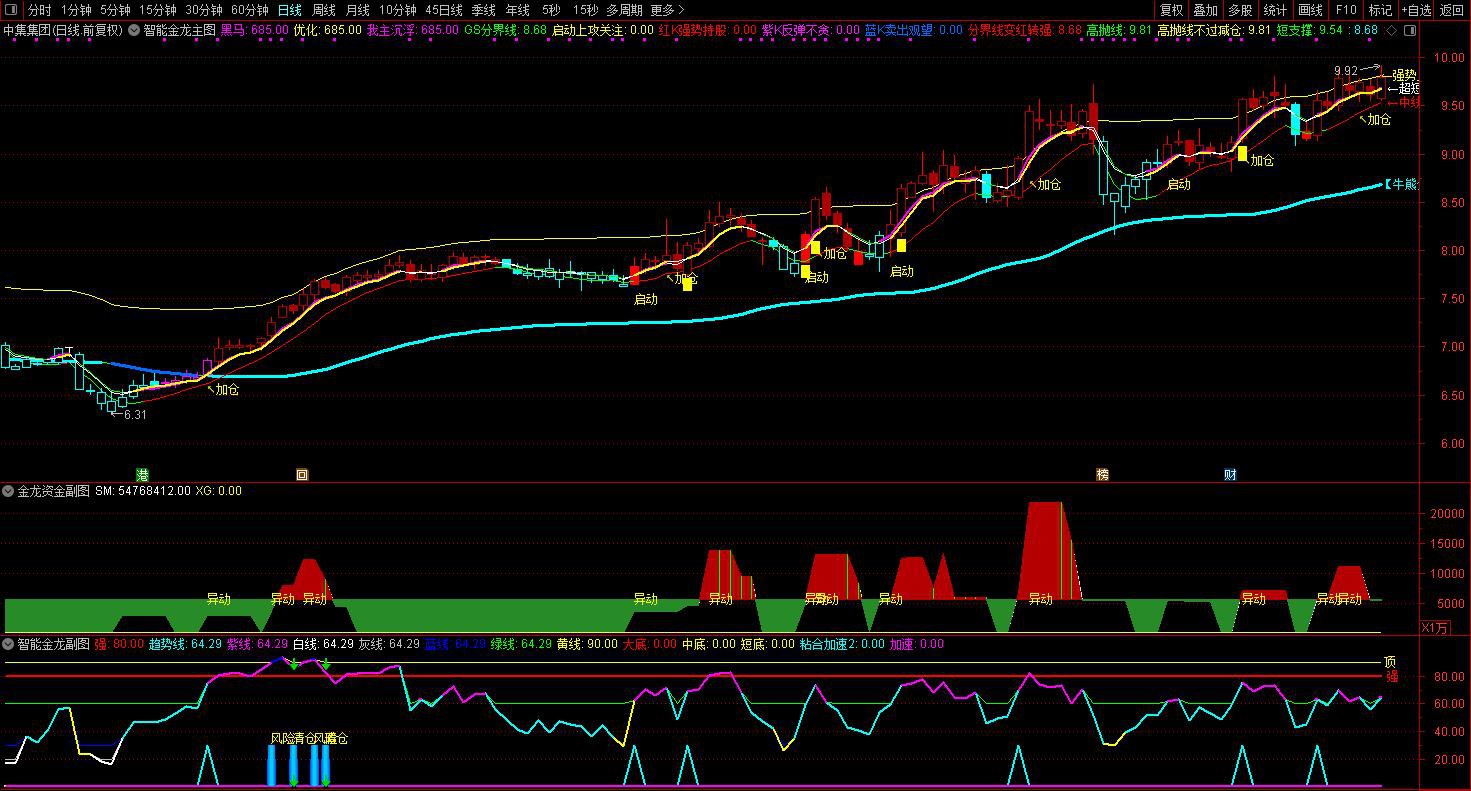Expand the 智能金龙副图 indicator dropdown
The image size is (1471, 791).
[8, 644]
